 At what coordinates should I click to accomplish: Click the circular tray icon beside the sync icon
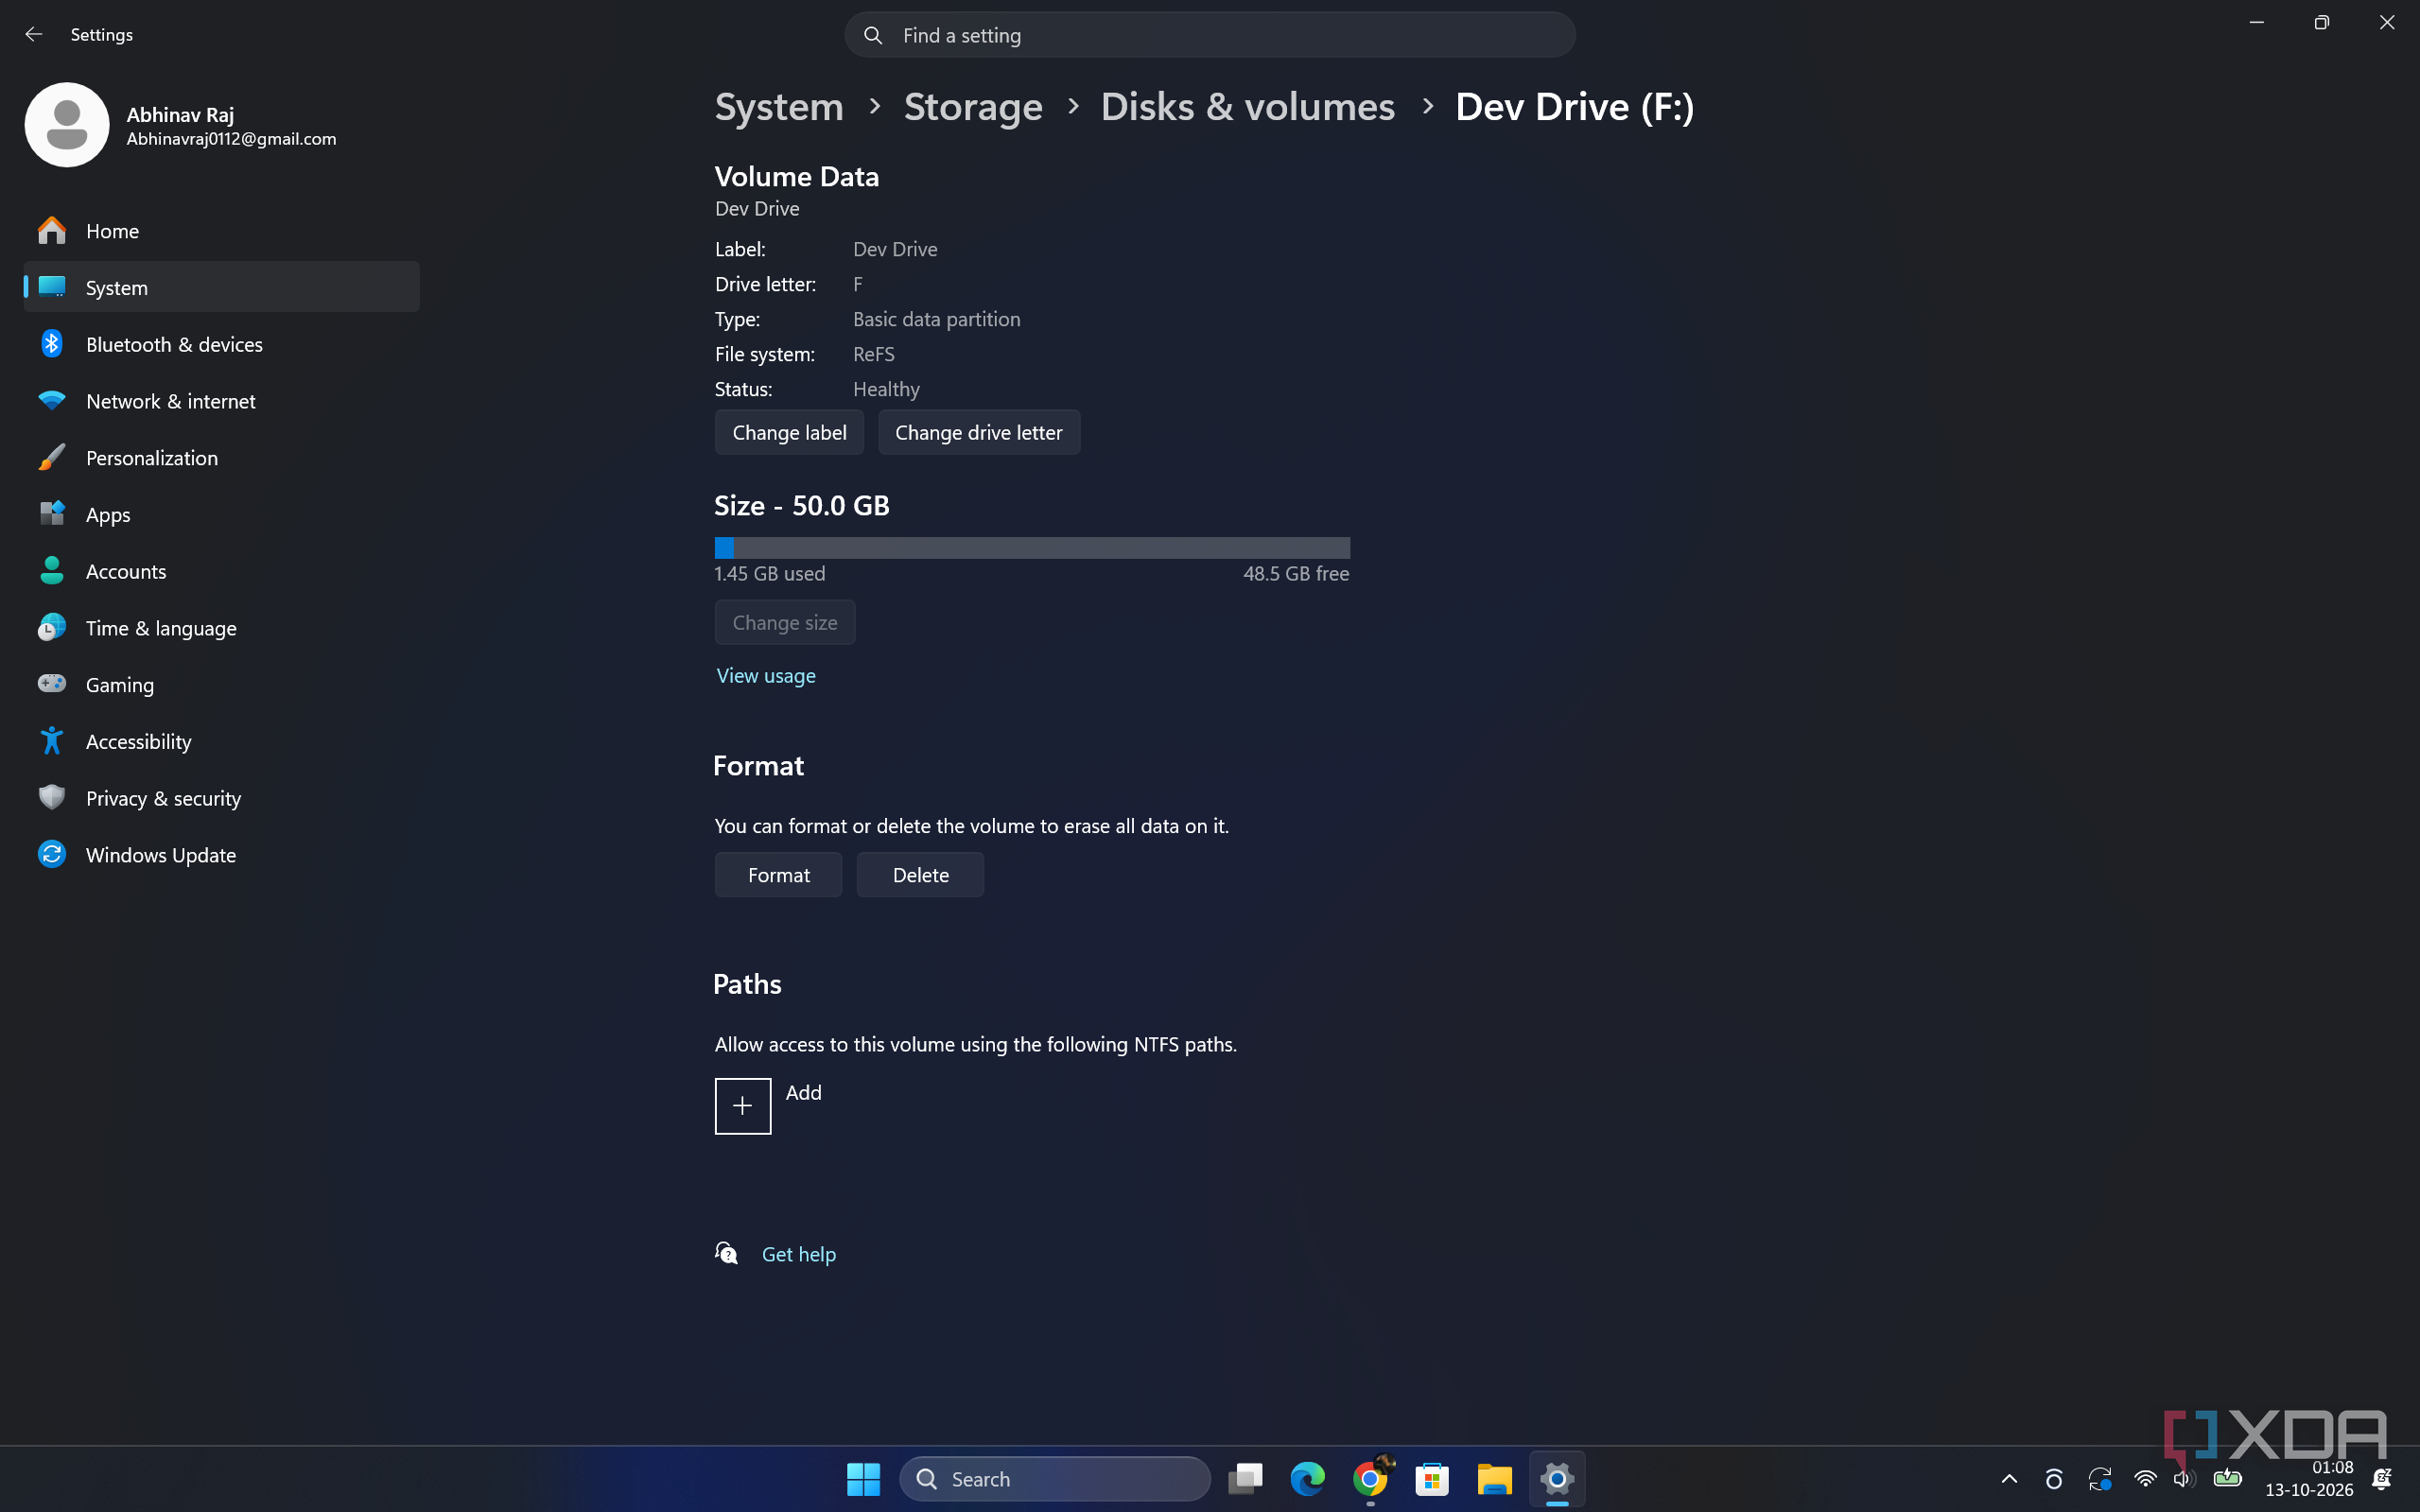(2054, 1479)
